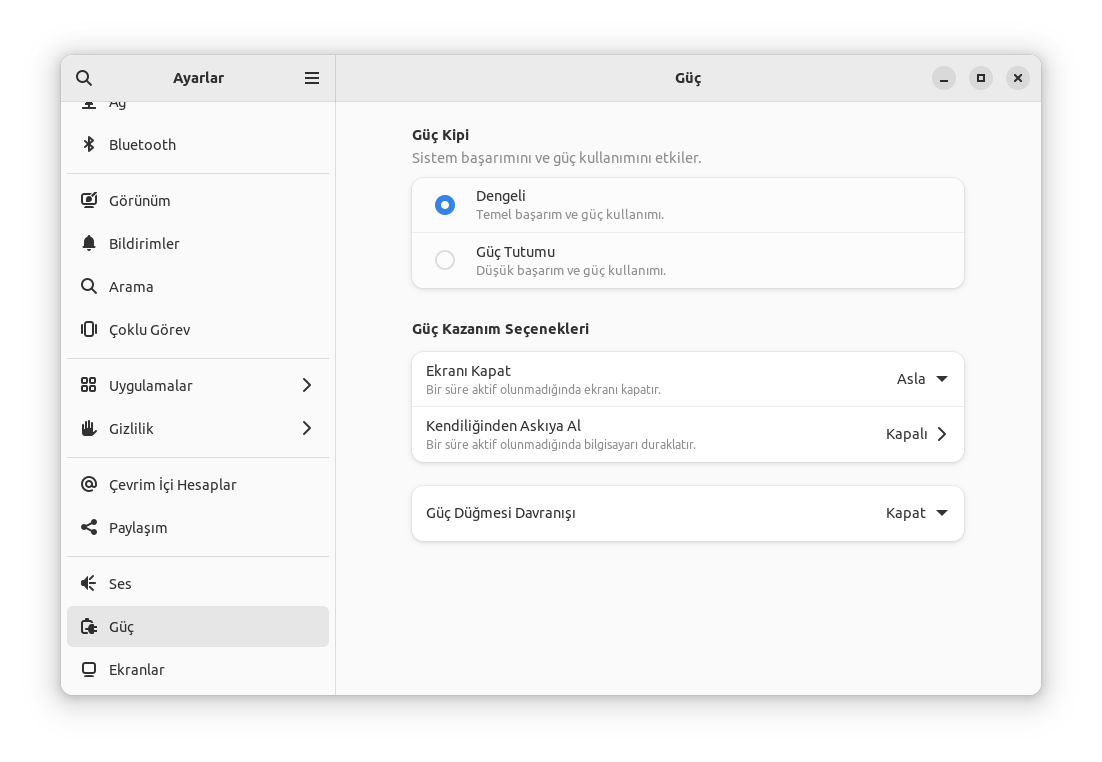The image size is (1102, 762).
Task: Select the Güç Tutumu radio button
Action: coord(445,260)
